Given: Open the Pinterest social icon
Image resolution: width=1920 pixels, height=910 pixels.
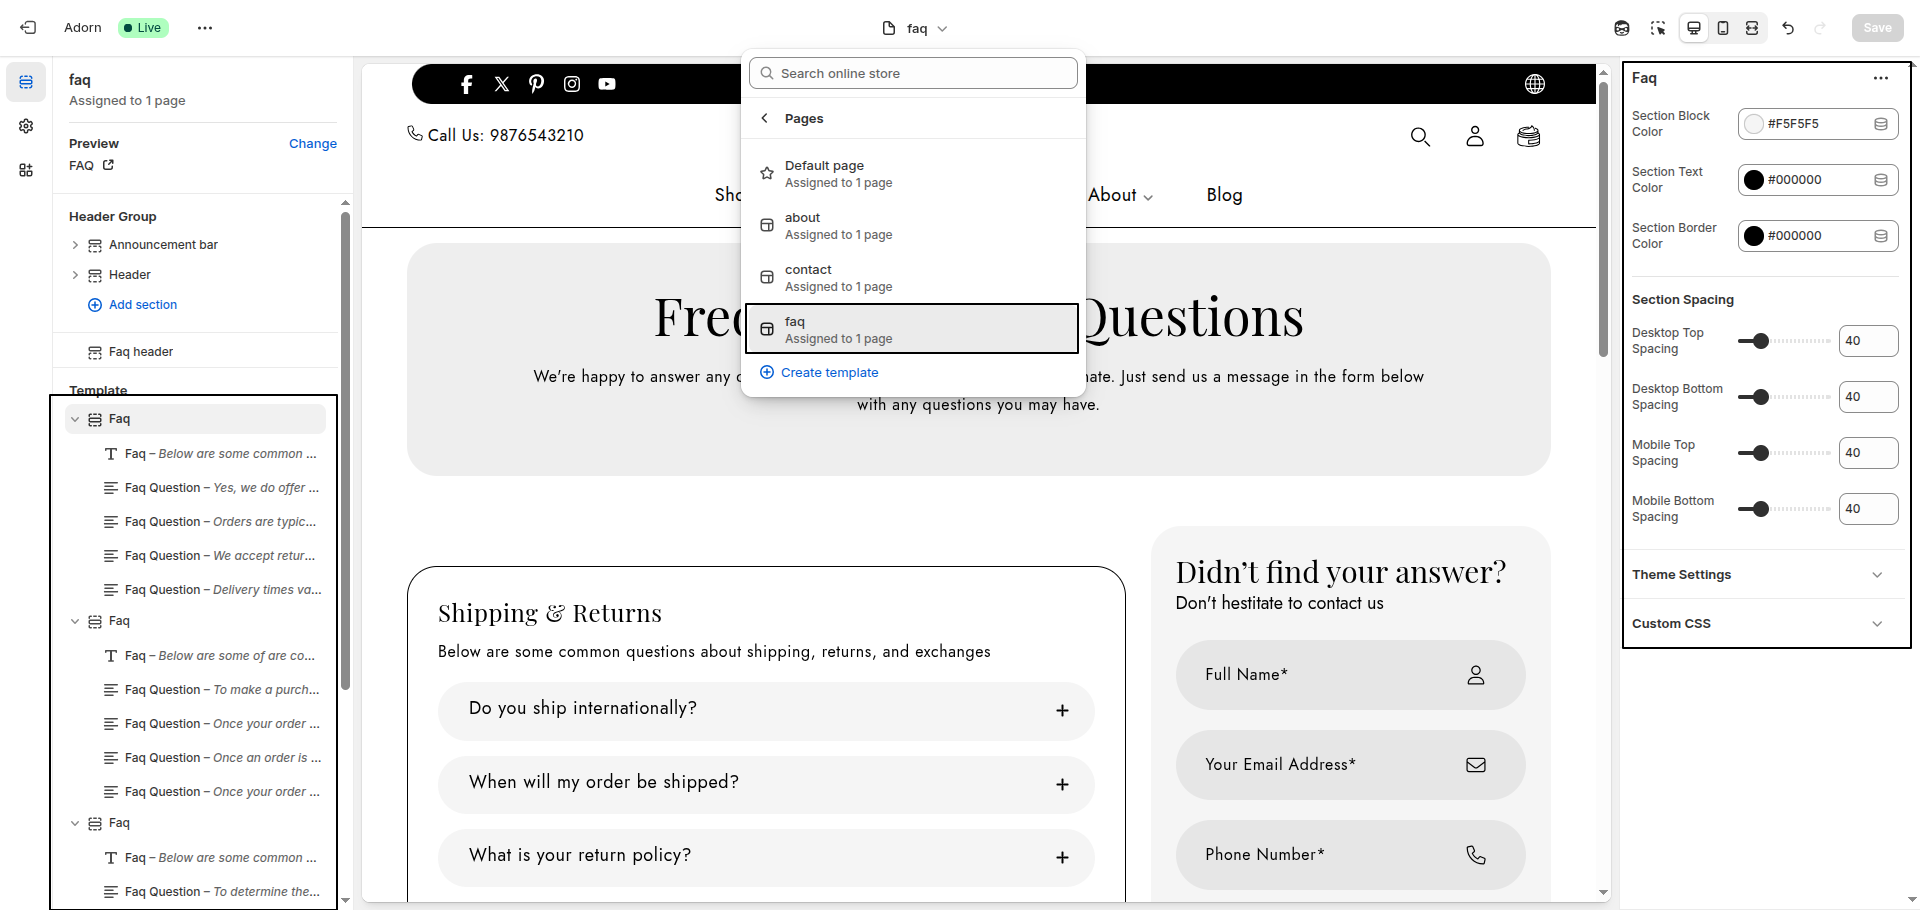Looking at the screenshot, I should coord(537,84).
